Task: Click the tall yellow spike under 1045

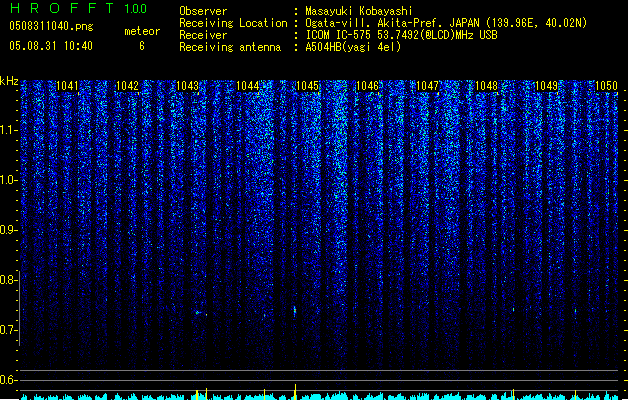Action: (x=296, y=392)
